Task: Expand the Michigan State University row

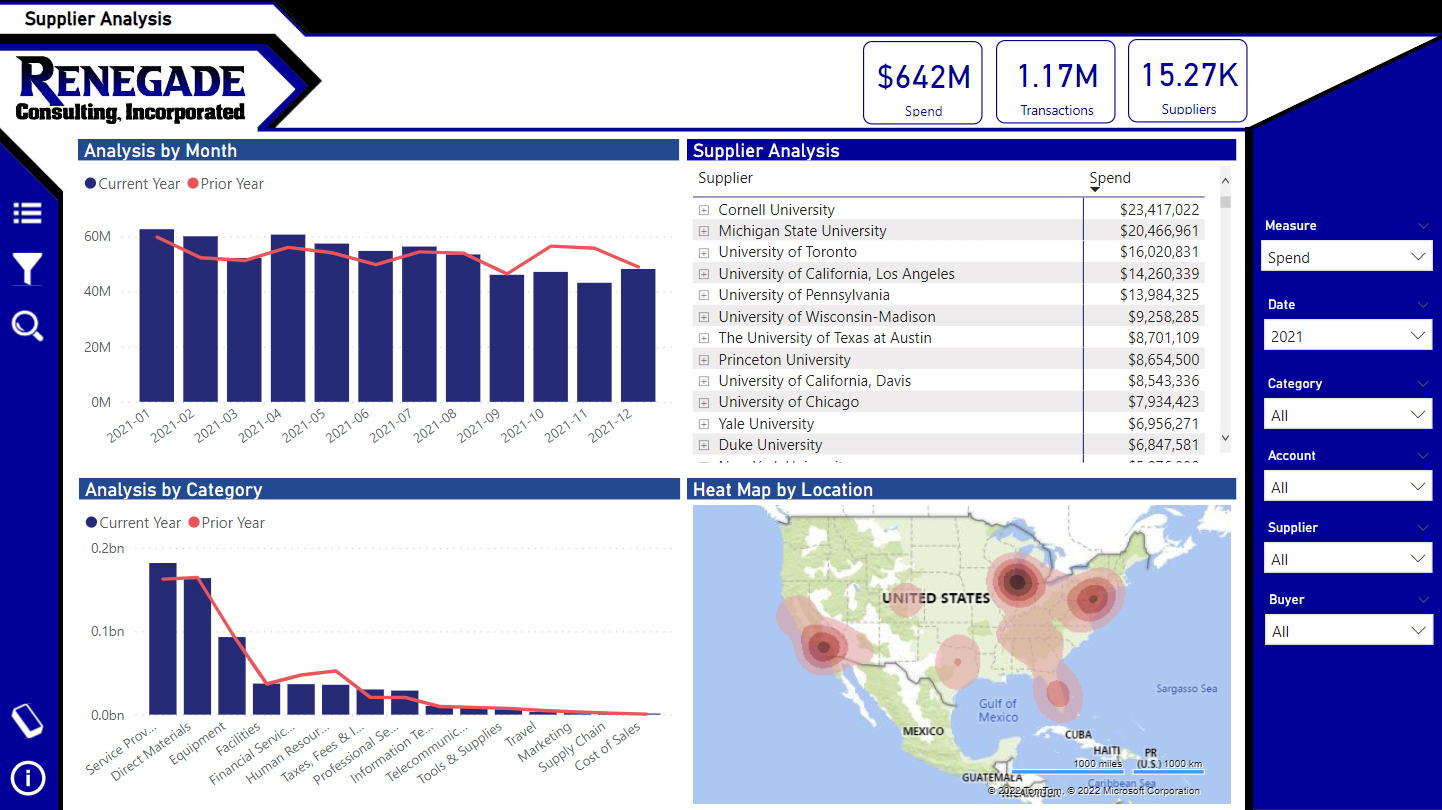Action: (704, 231)
